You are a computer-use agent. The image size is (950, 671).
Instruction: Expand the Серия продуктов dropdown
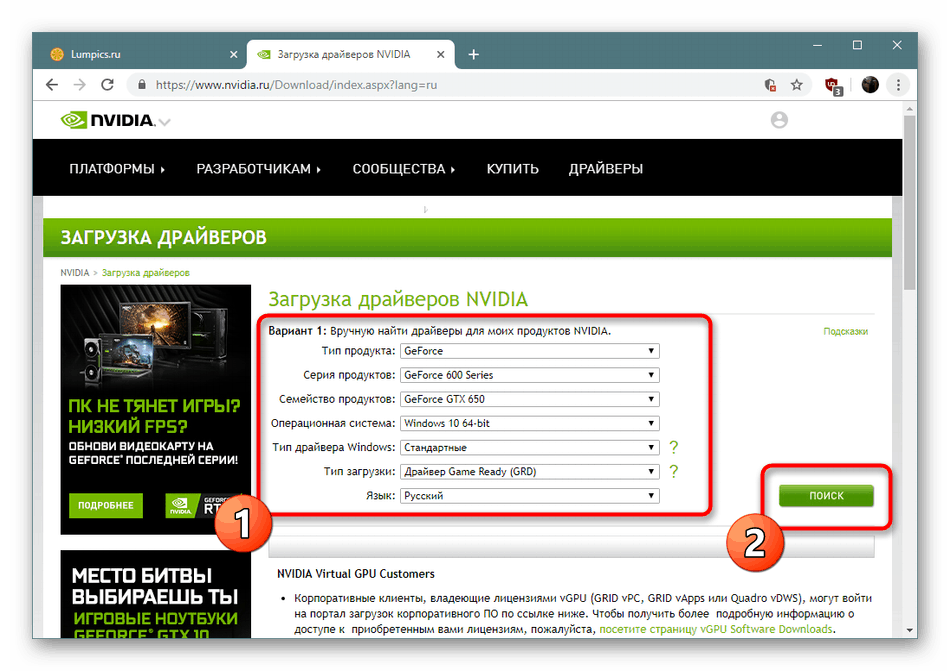[530, 375]
